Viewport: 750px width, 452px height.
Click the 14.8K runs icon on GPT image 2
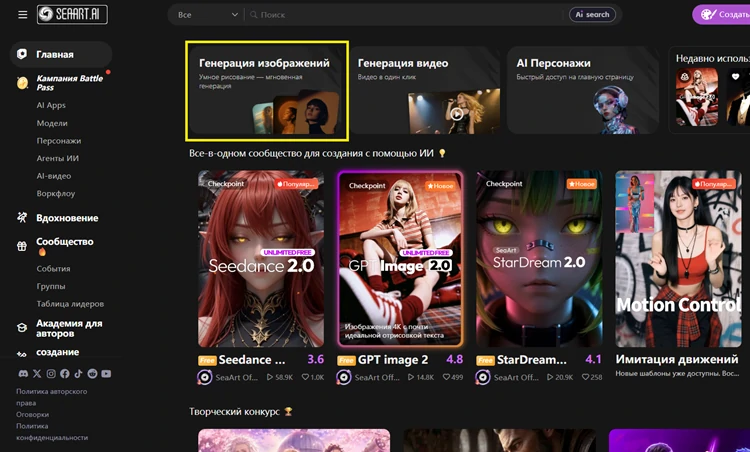pyautogui.click(x=411, y=377)
